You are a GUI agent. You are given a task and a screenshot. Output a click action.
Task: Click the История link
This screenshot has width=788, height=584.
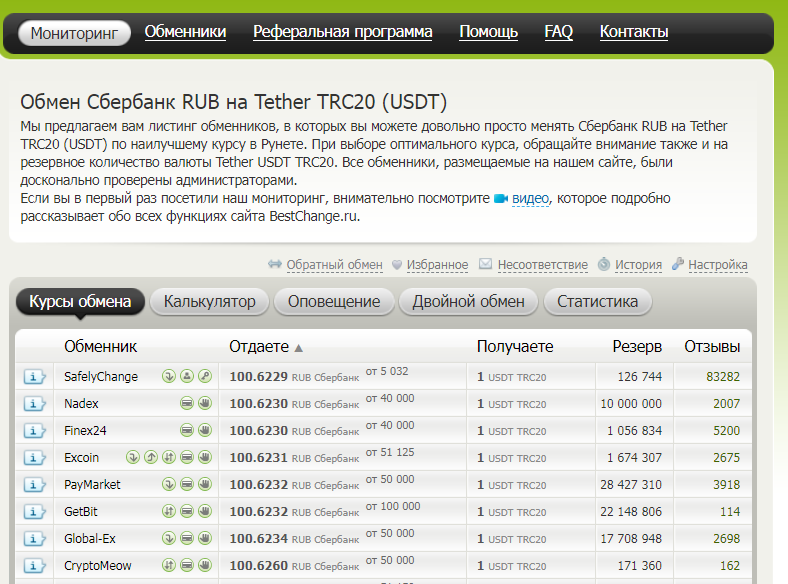click(x=638, y=265)
